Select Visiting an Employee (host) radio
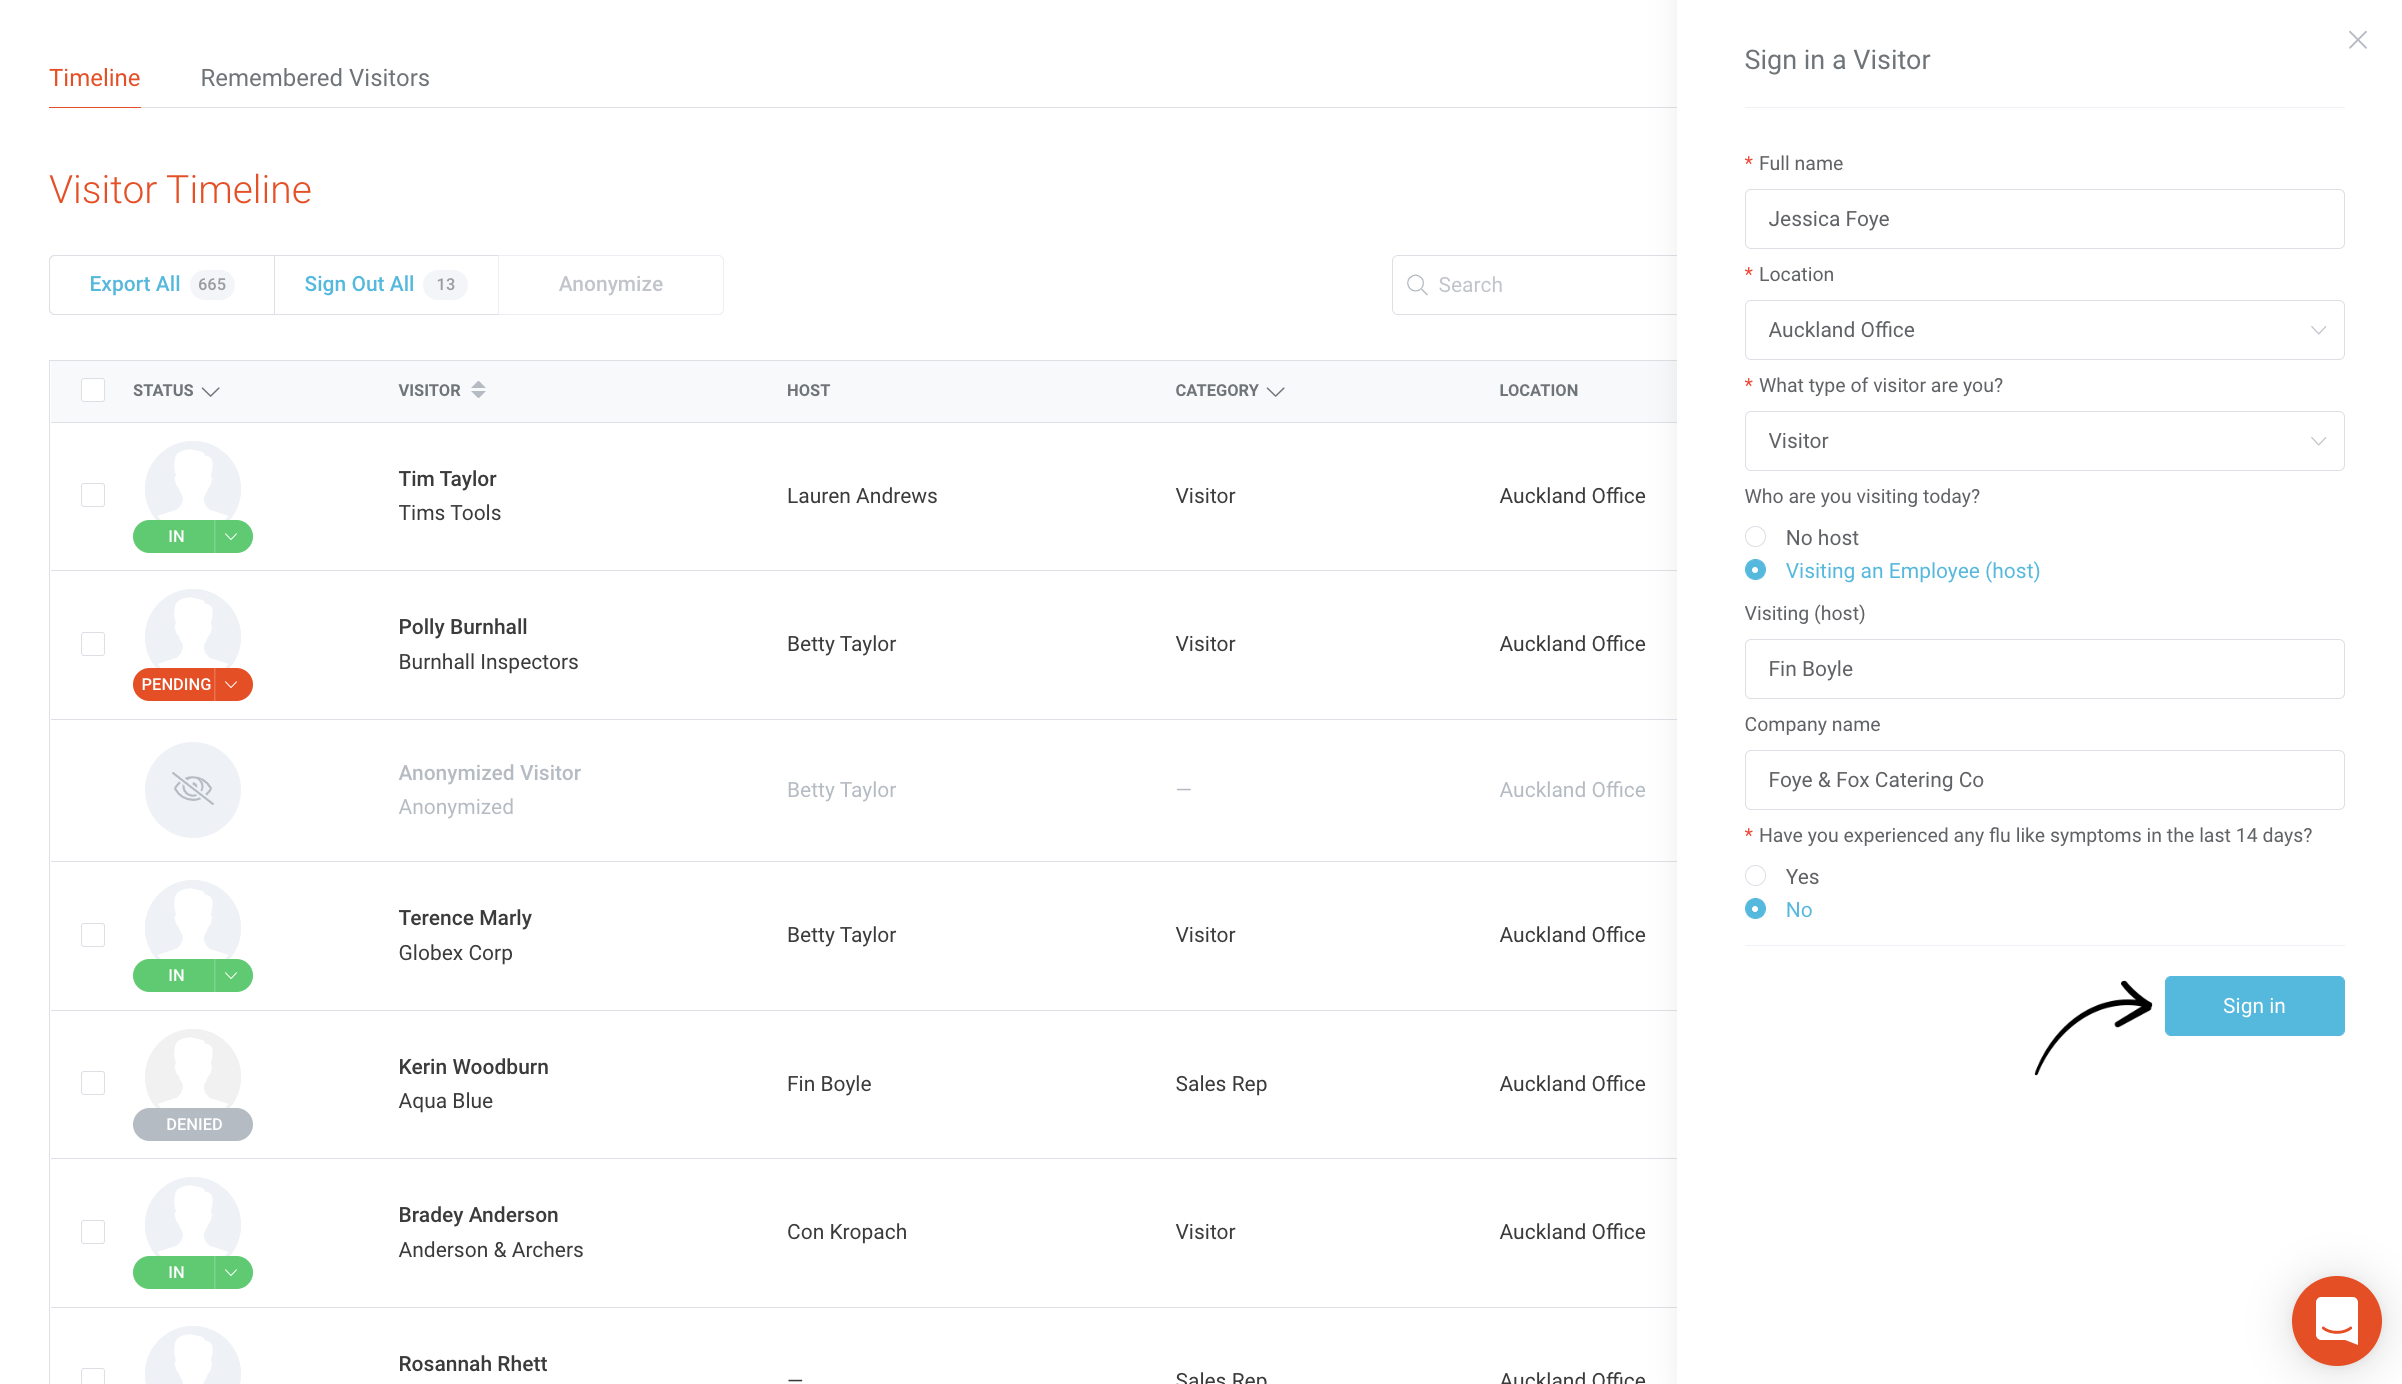The width and height of the screenshot is (2402, 1384). [1755, 570]
